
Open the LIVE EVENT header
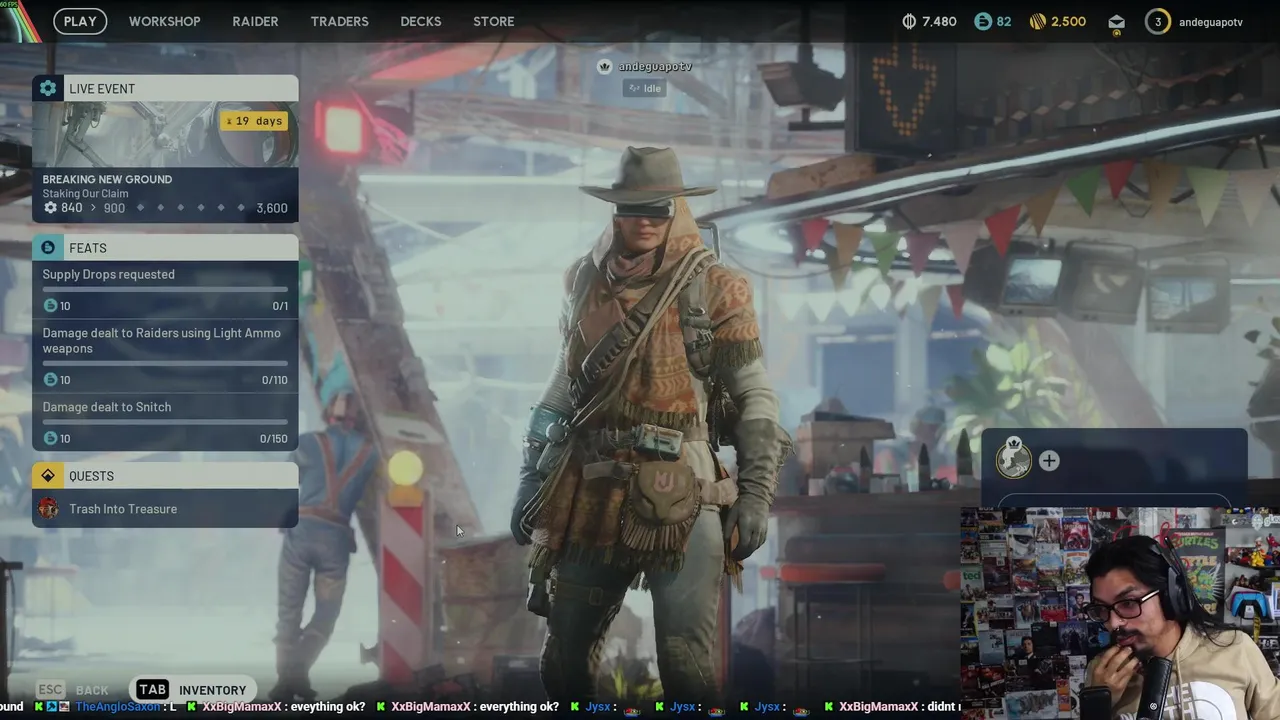point(165,88)
